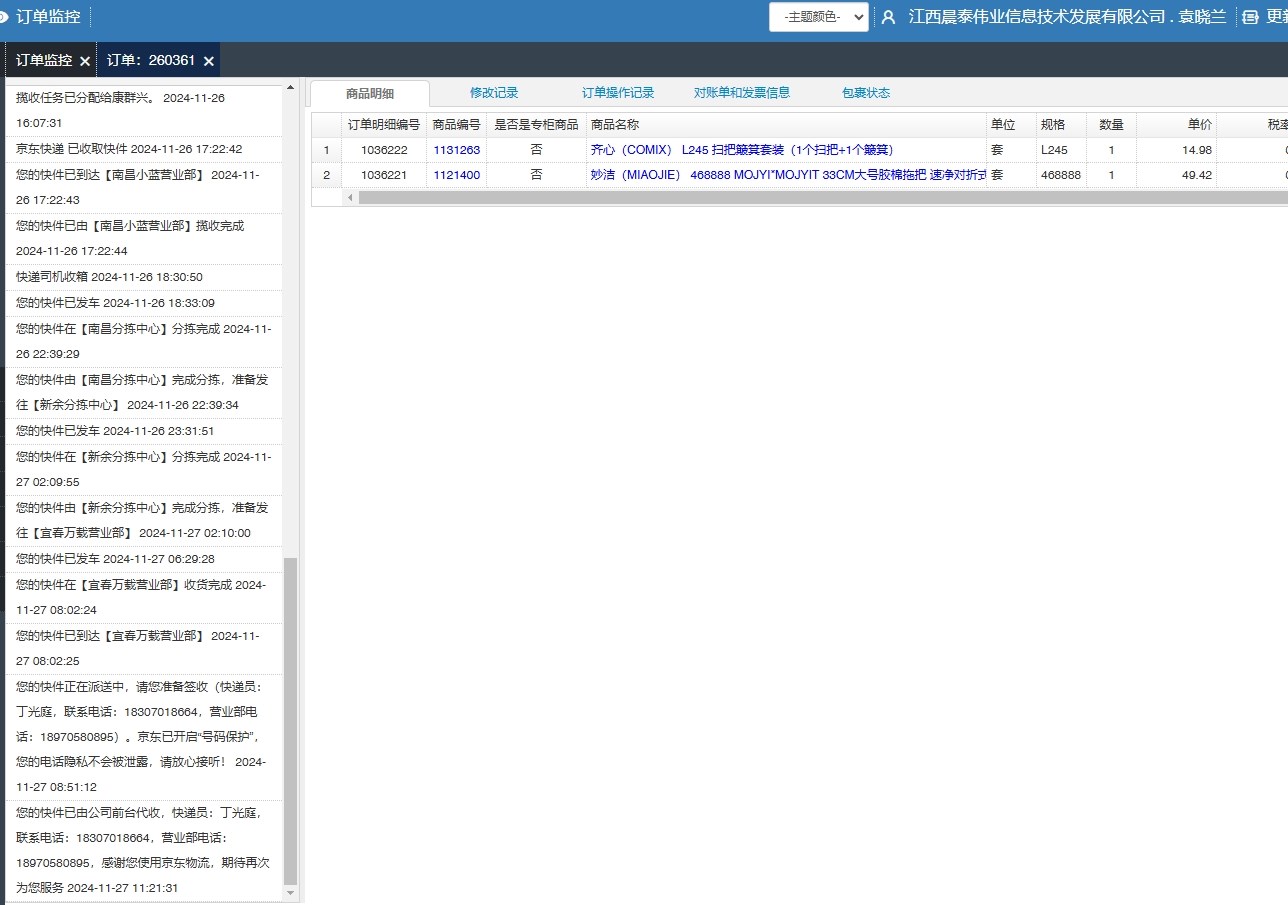This screenshot has height=905, width=1288.
Task: Click the unit price 49.42 cell
Action: point(1176,175)
